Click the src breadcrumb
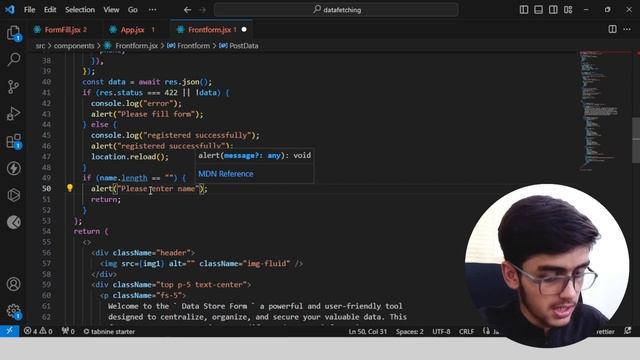 [40, 46]
